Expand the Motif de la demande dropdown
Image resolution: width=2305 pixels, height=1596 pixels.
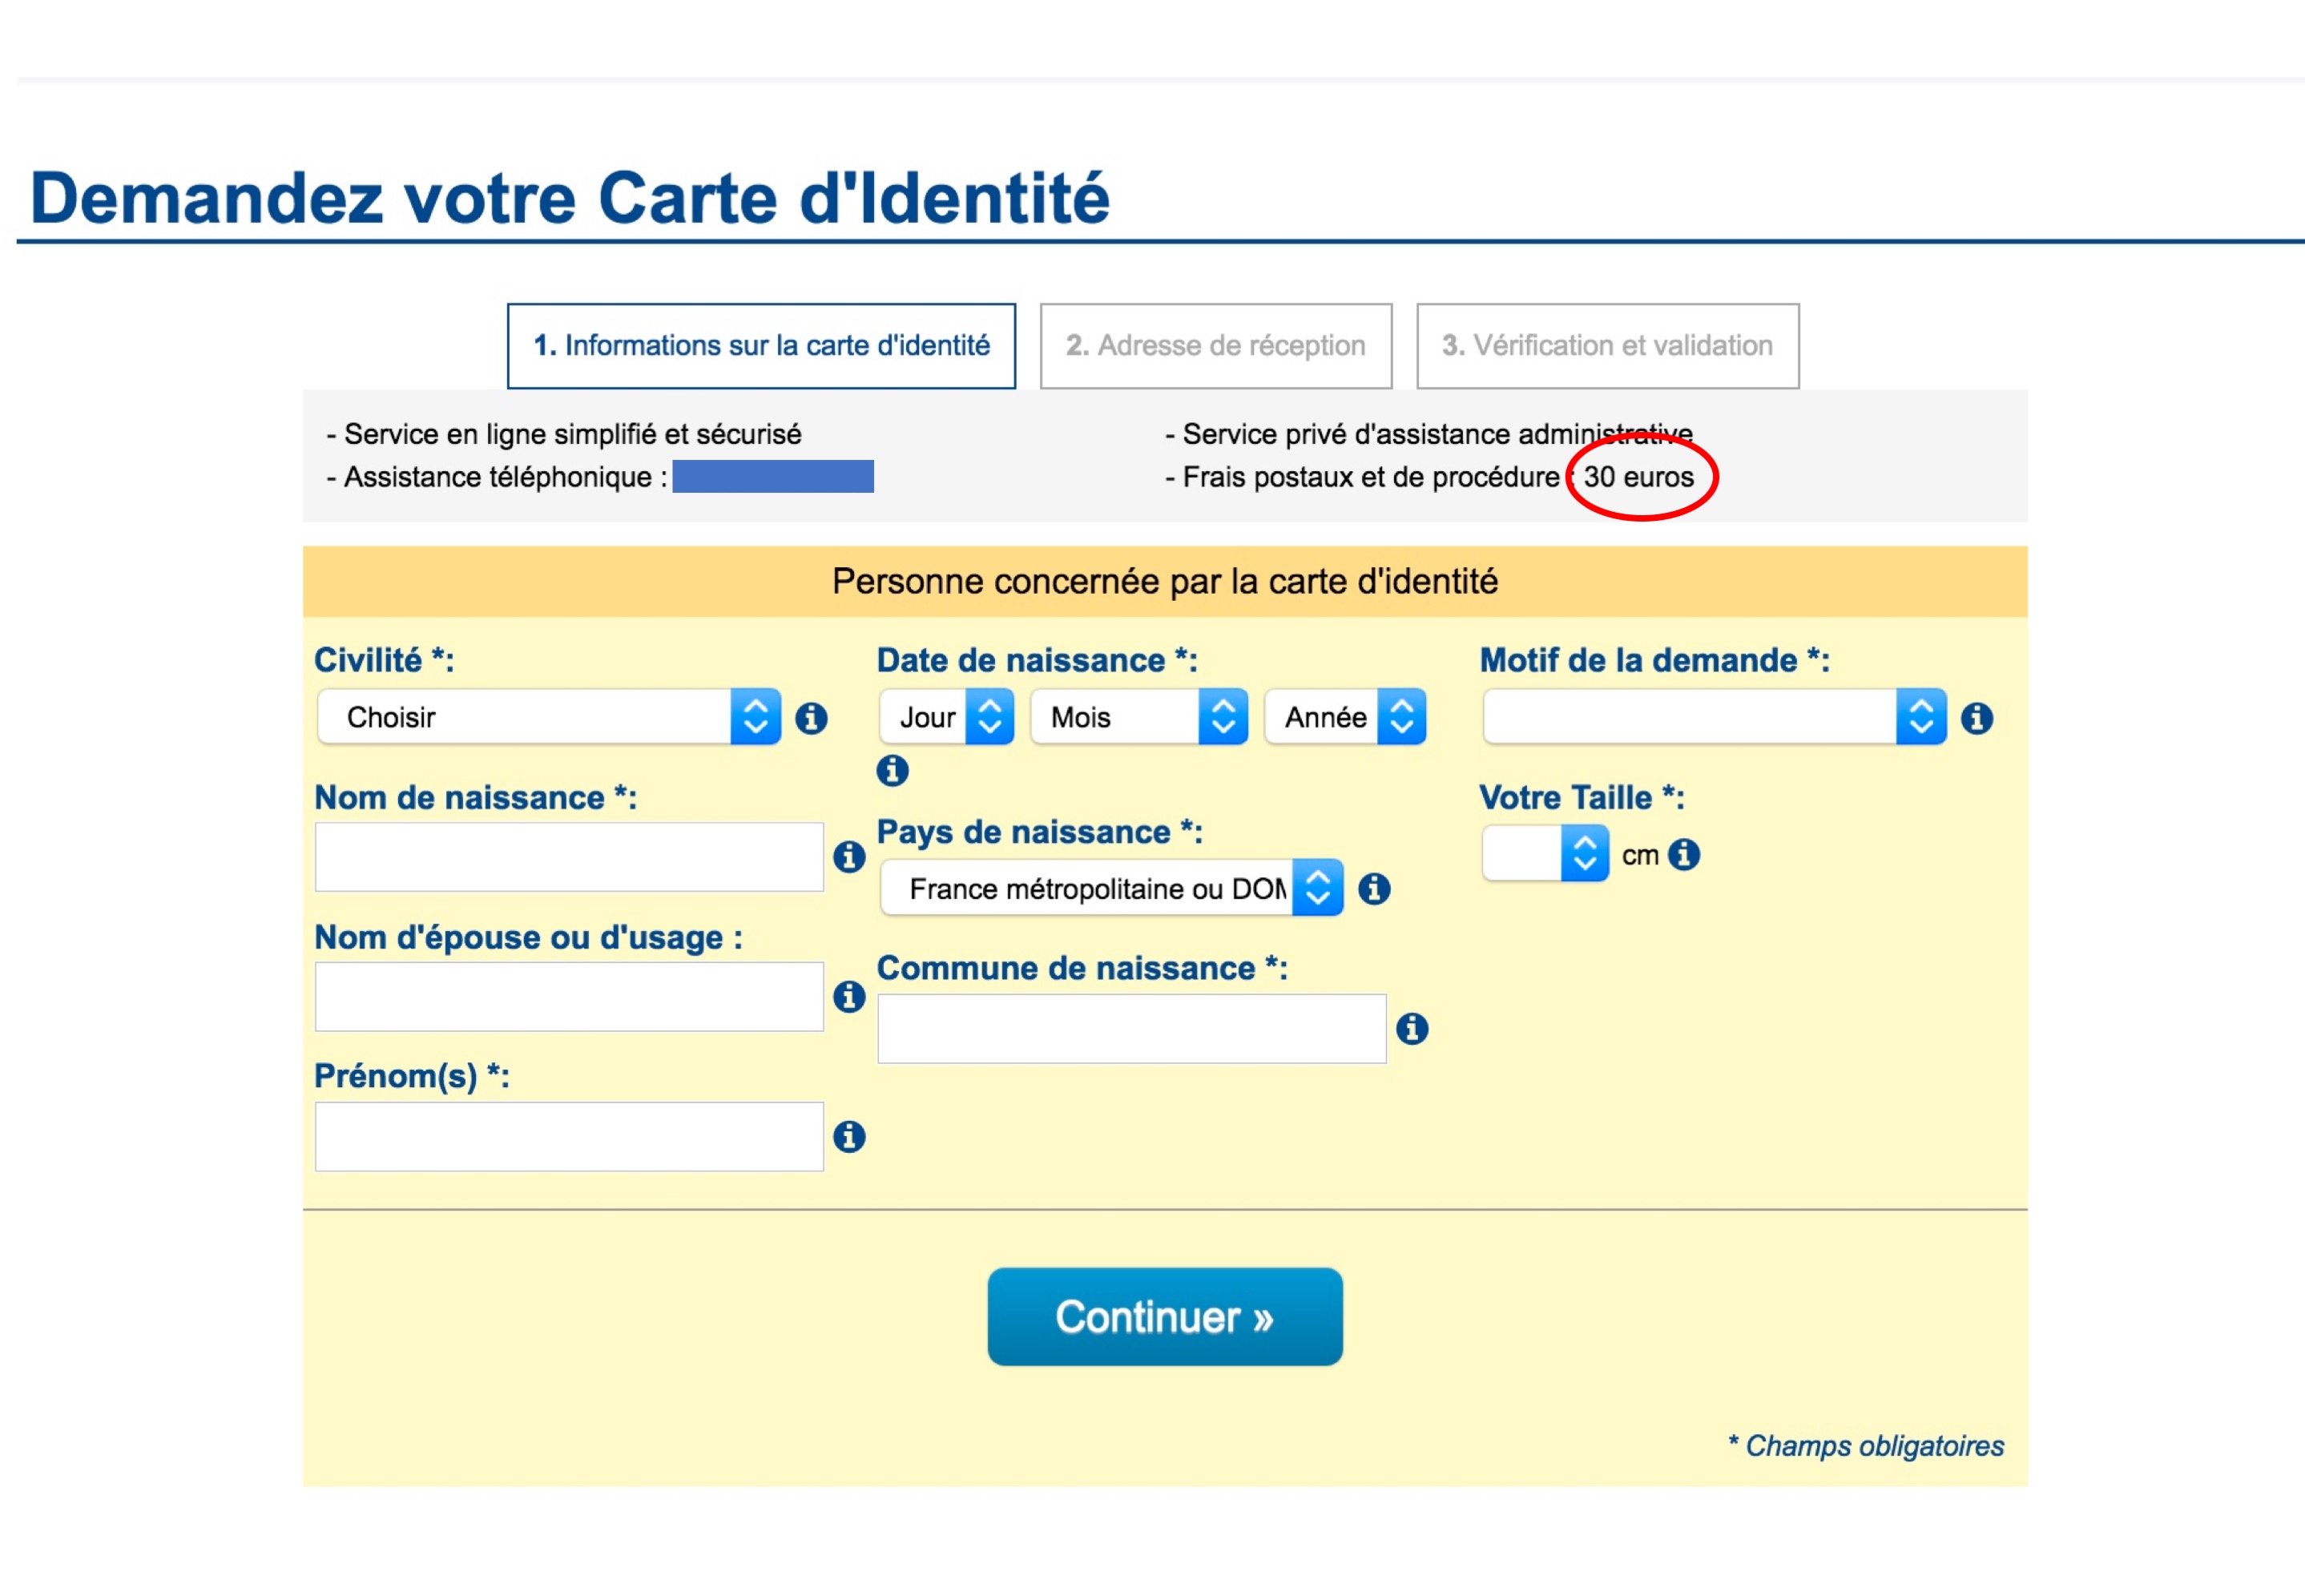(x=1714, y=717)
